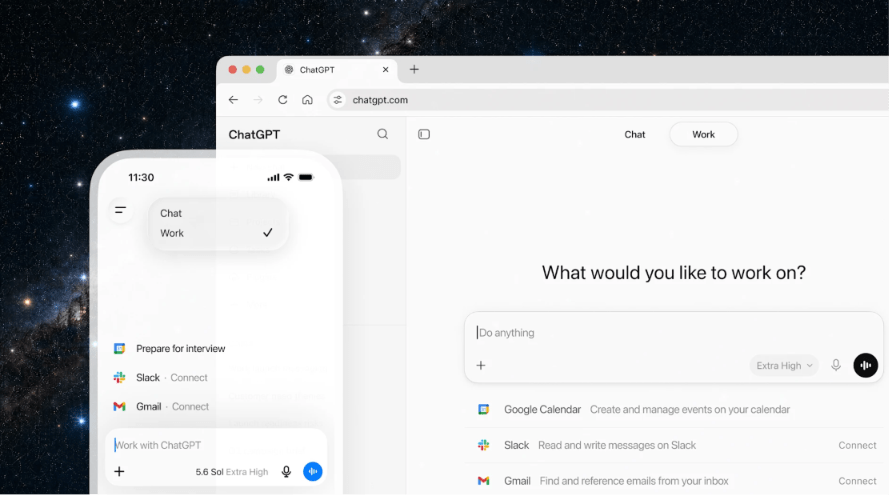Add attachment with desktop plus icon
This screenshot has height=495, width=889.
(481, 365)
